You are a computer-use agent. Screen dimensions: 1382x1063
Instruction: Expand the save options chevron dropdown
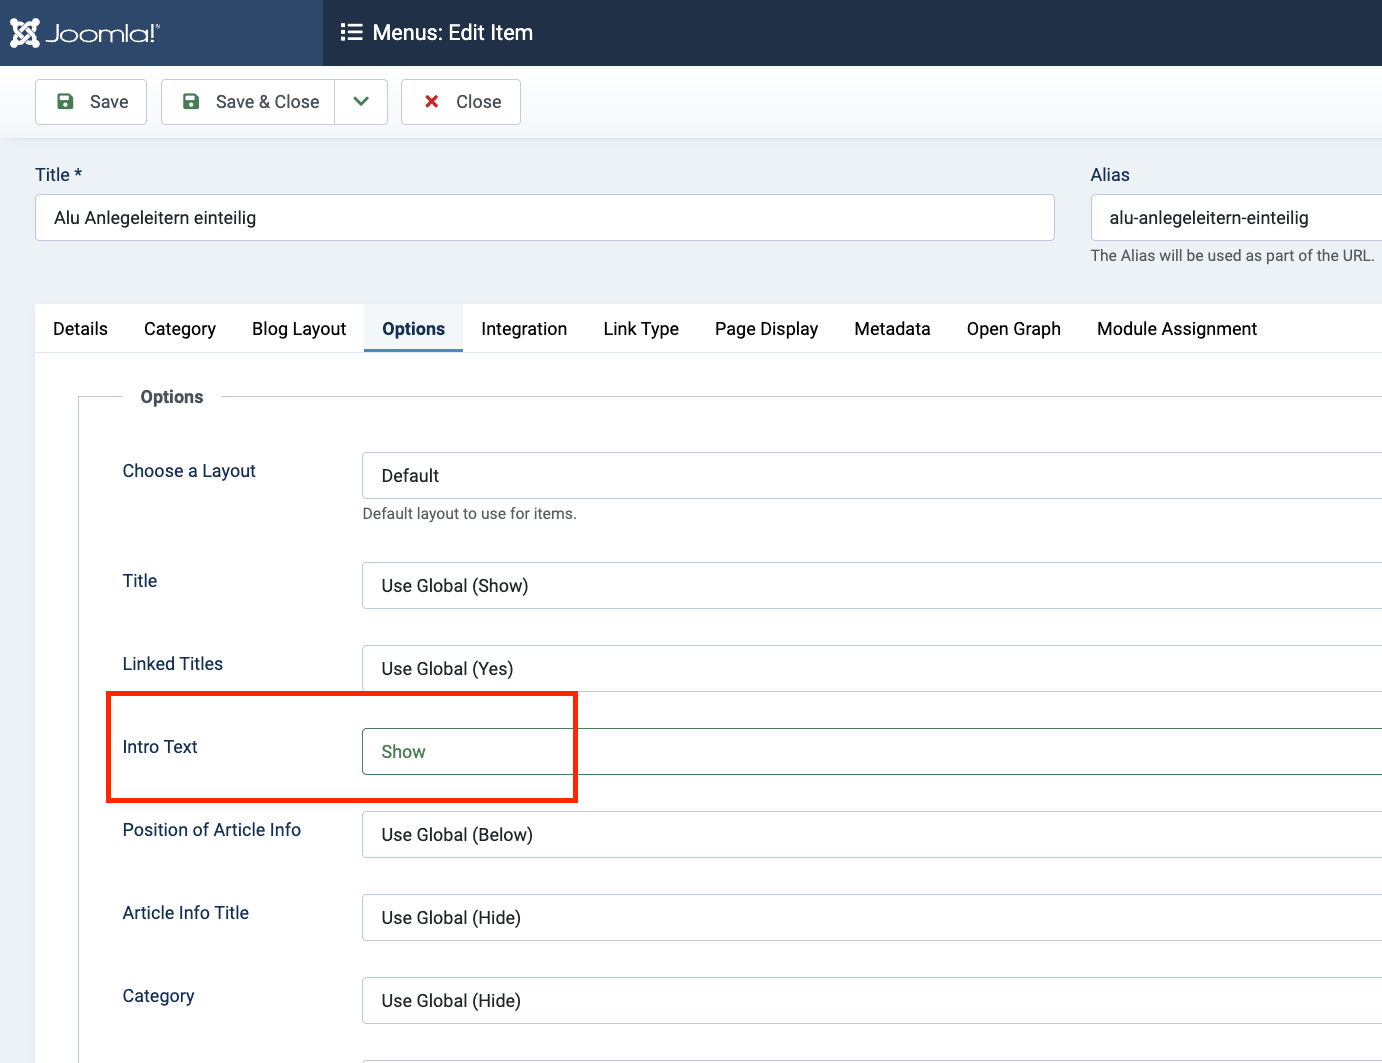coord(361,102)
